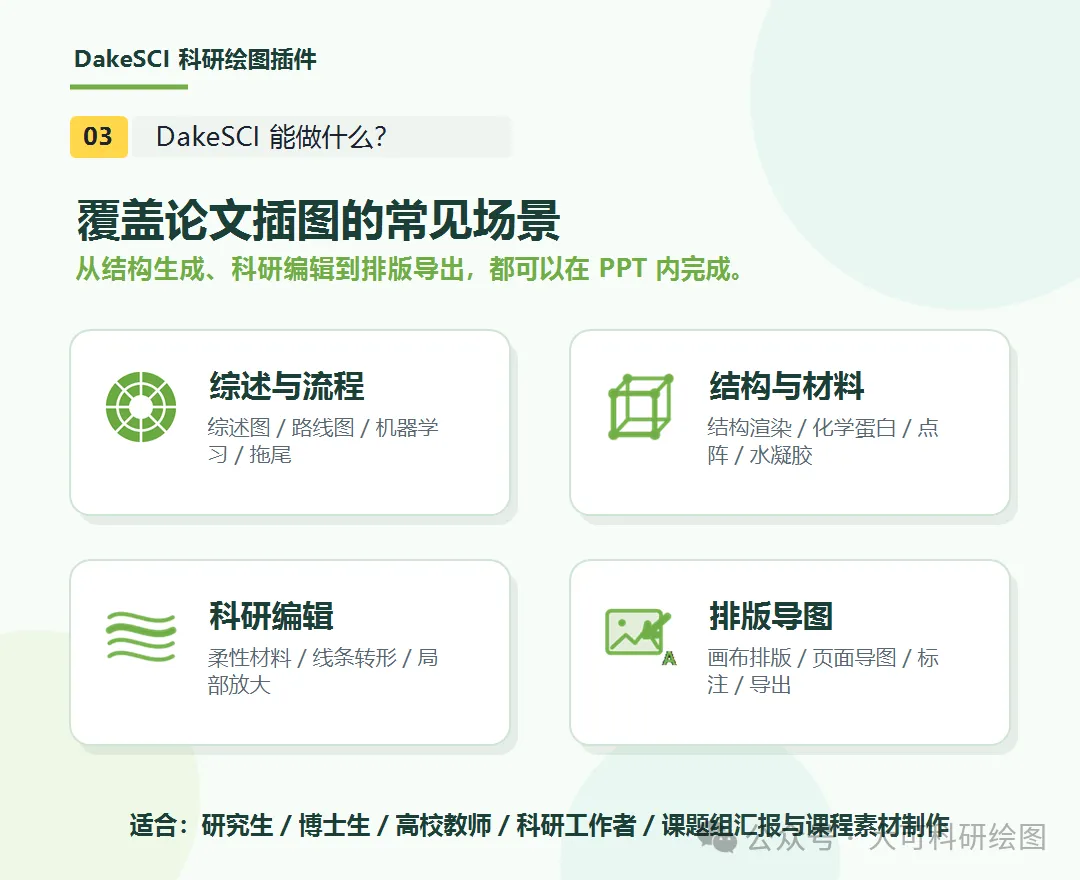The image size is (1080, 880).
Task: Select the 科研编辑 card title
Action: [x=271, y=616]
